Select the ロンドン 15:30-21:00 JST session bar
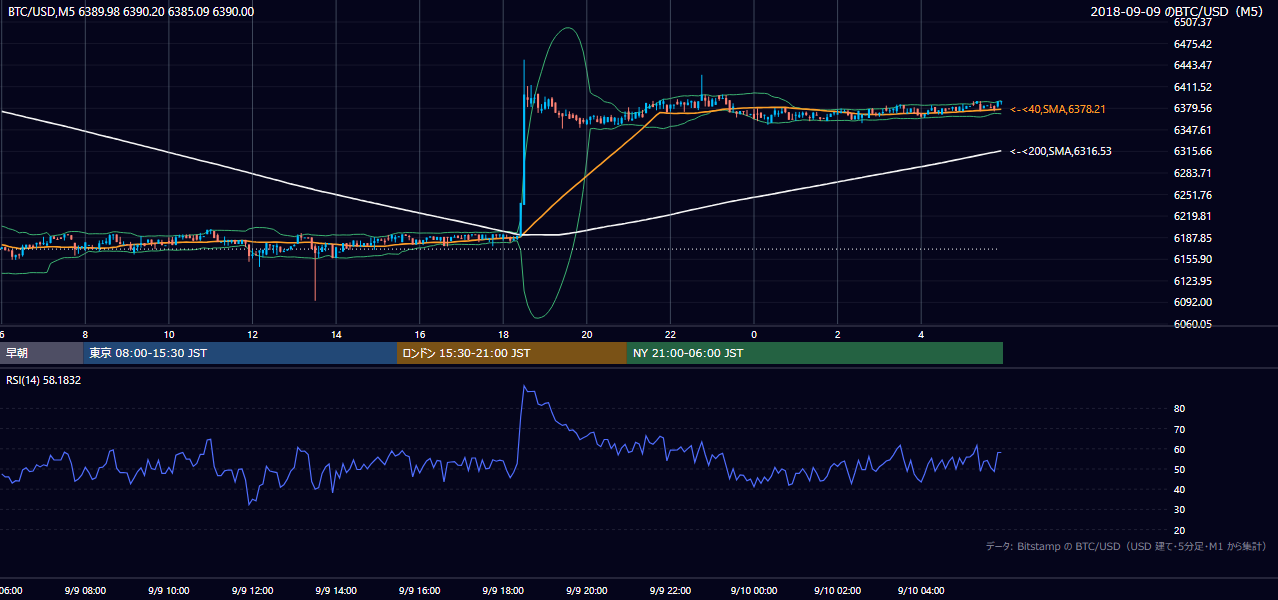 [x=512, y=353]
